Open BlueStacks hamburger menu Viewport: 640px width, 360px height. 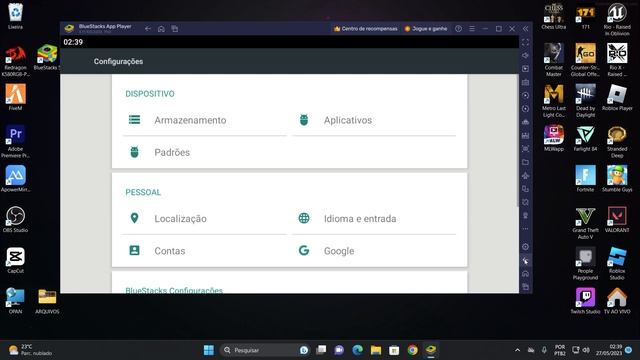click(472, 29)
